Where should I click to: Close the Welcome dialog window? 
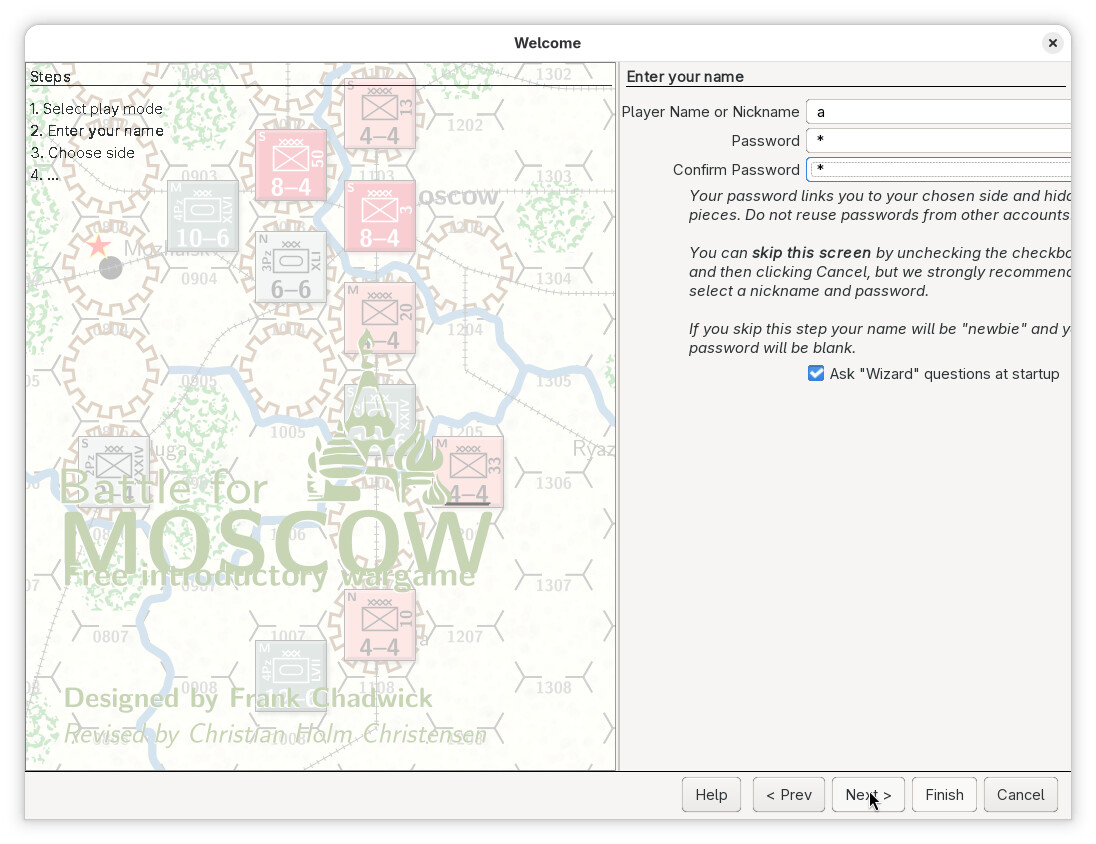[1052, 43]
